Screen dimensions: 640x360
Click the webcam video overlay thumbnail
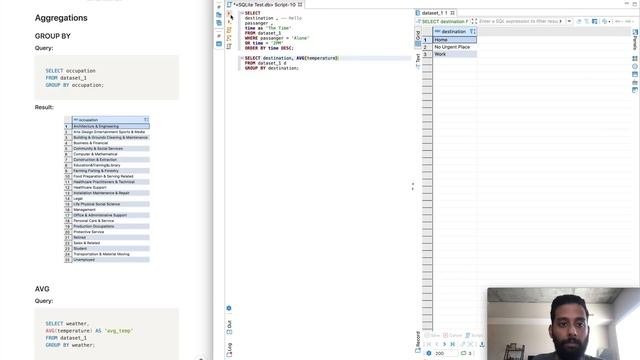coord(564,324)
